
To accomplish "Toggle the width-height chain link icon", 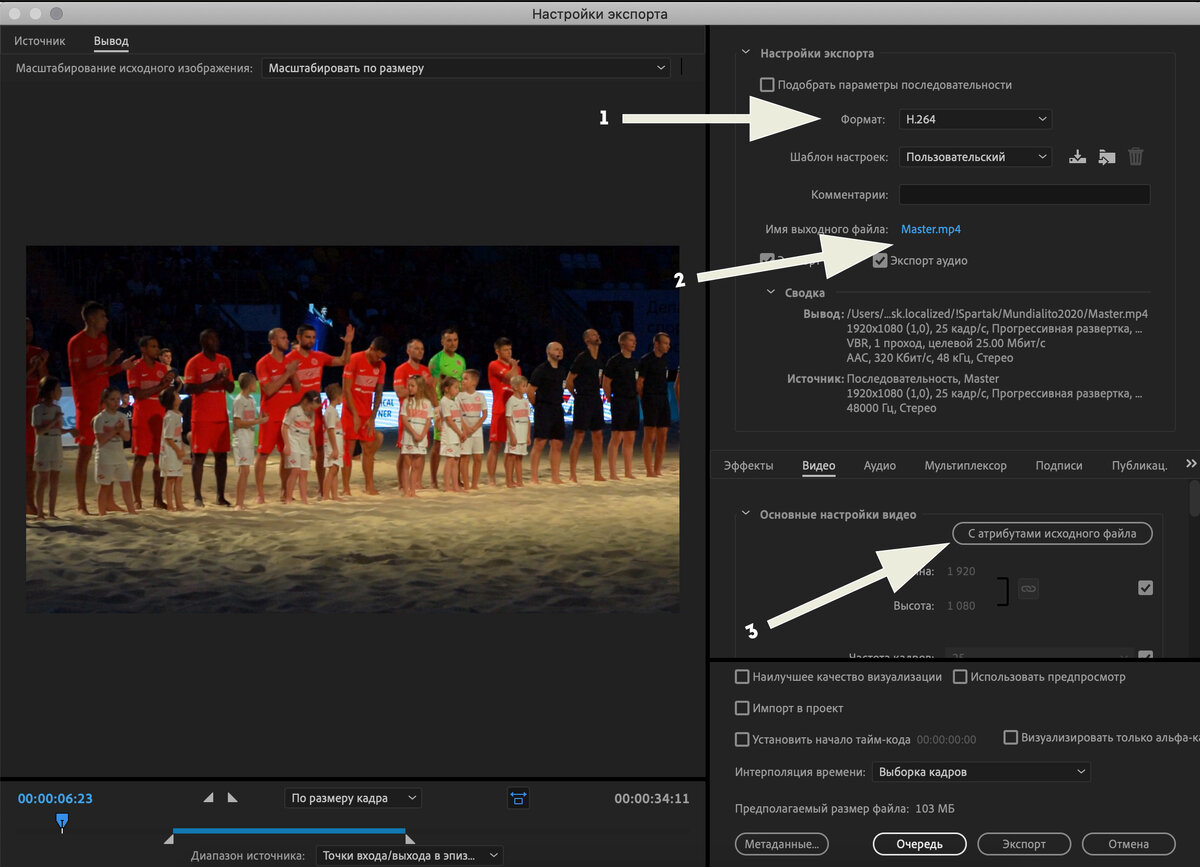I will [x=1028, y=589].
